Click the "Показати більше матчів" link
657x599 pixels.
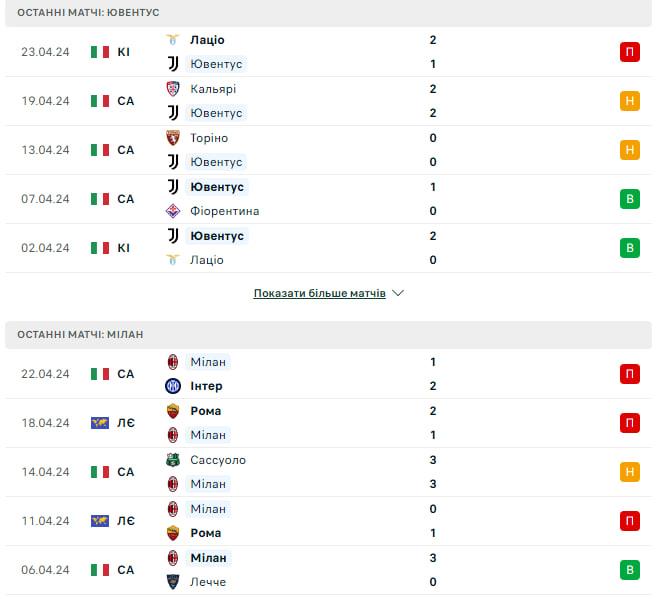[319, 294]
